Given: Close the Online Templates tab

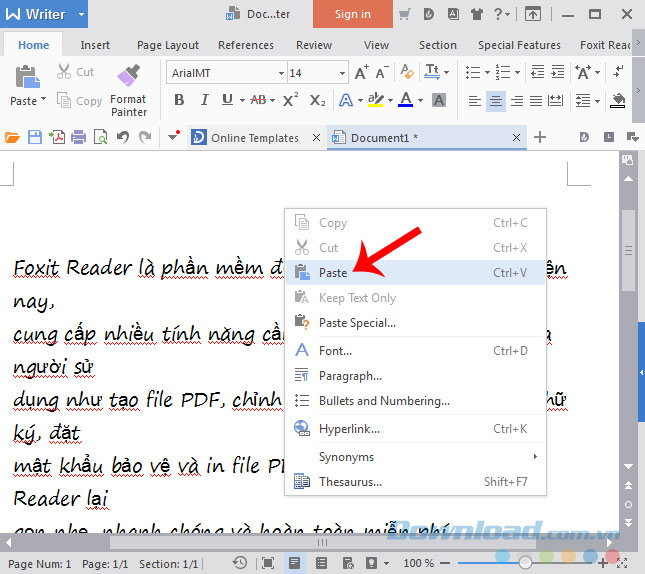Looking at the screenshot, I should click(316, 137).
